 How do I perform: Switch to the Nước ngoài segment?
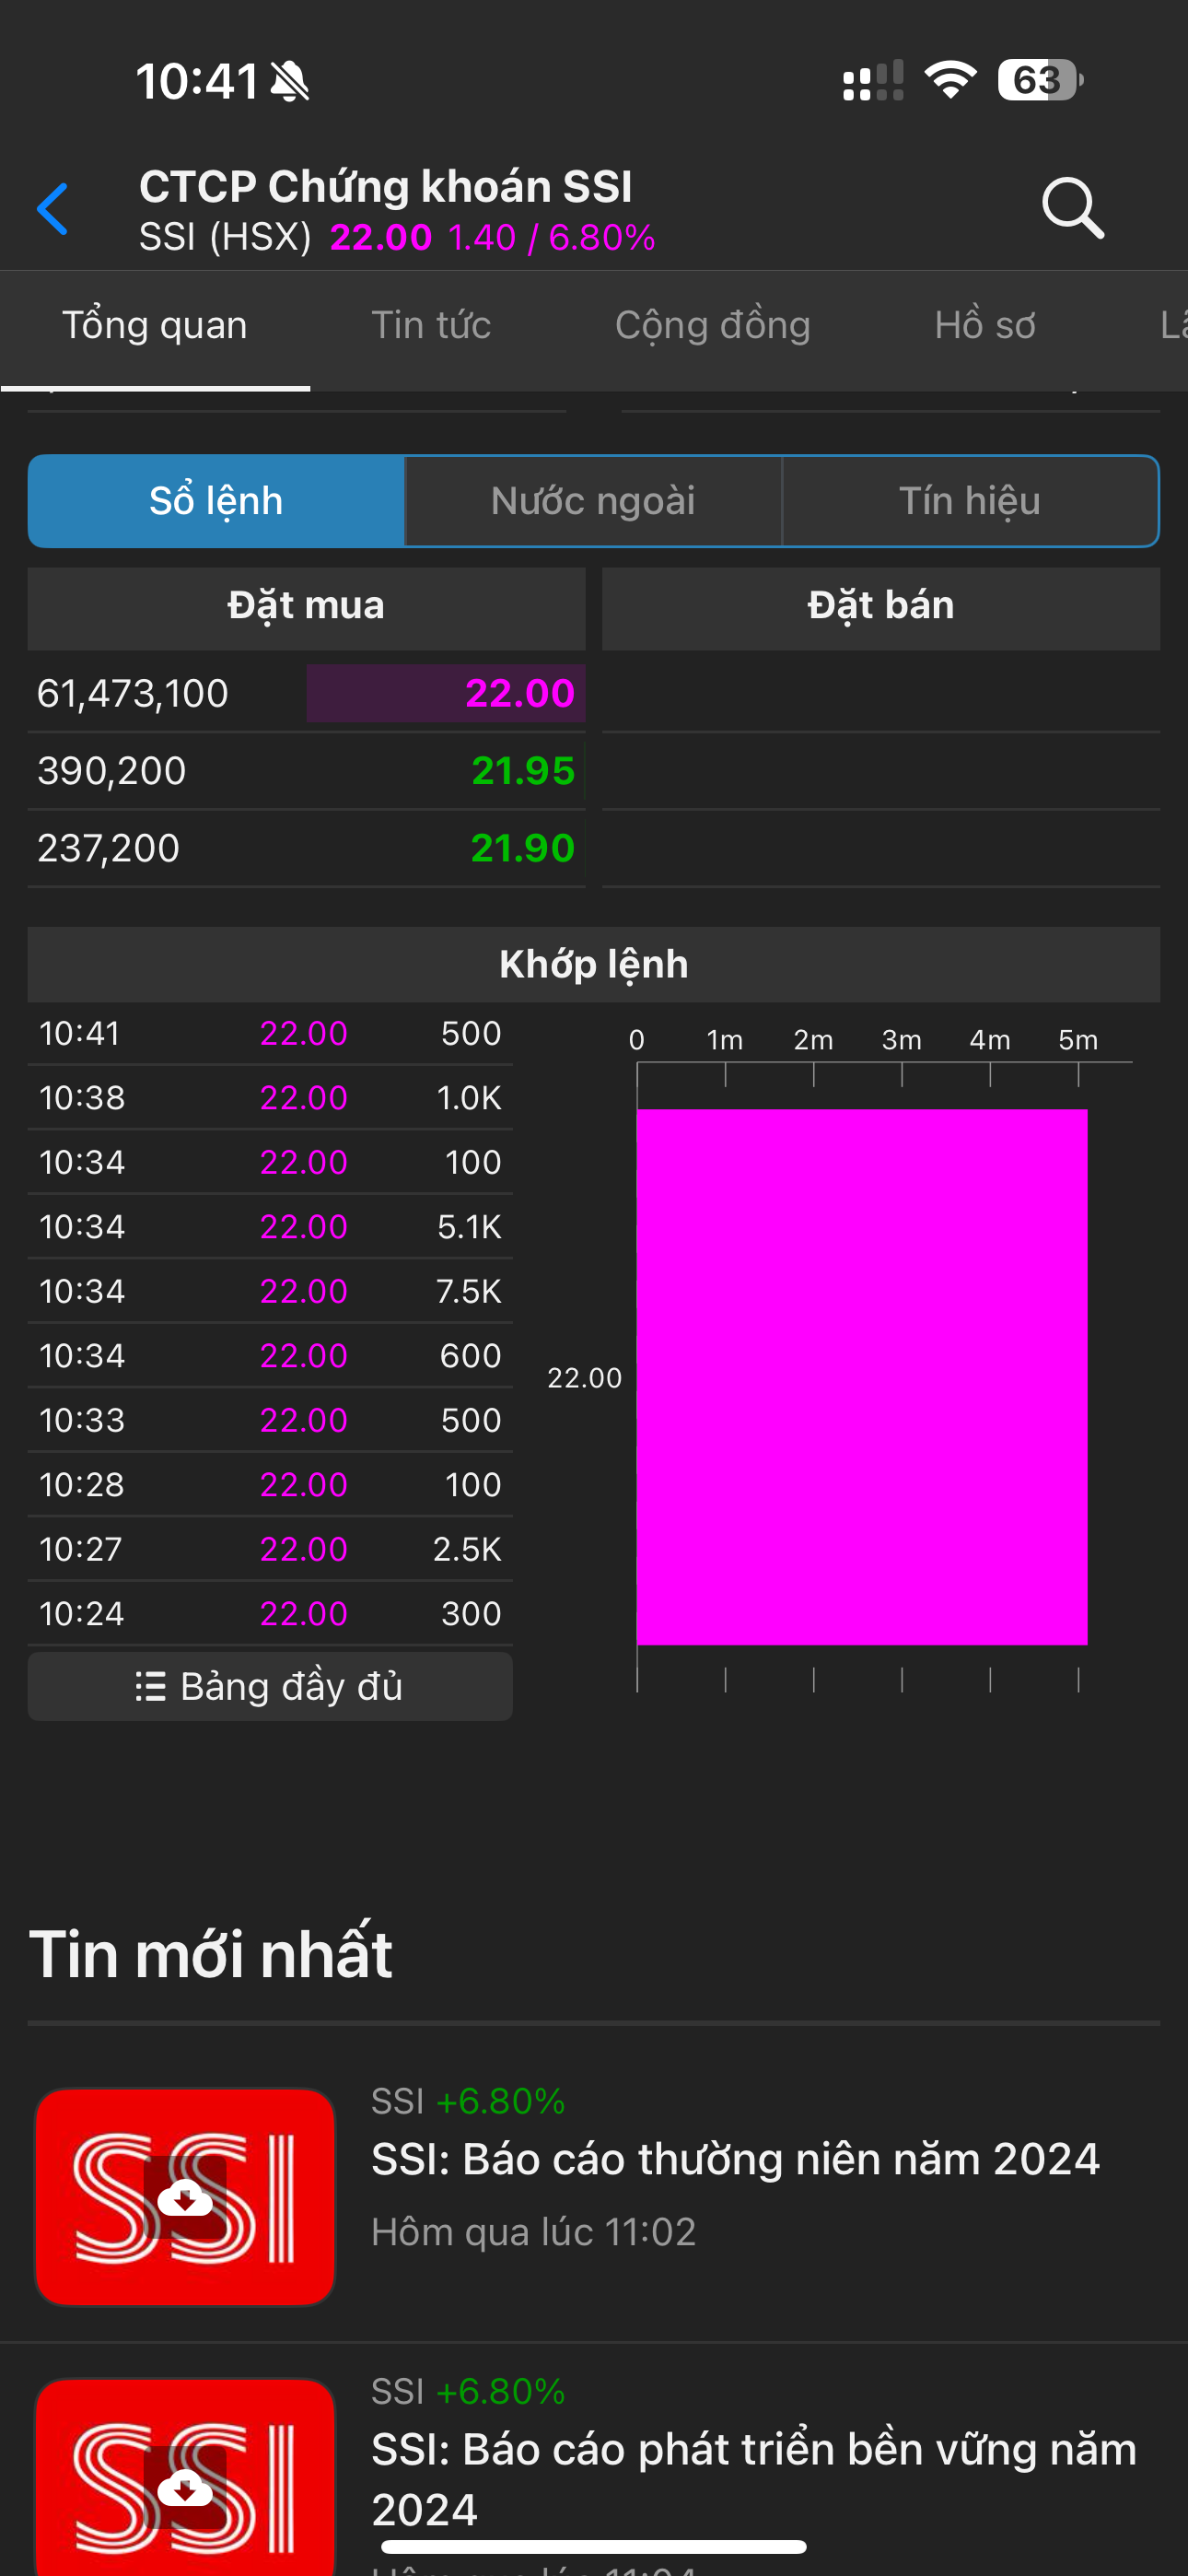pyautogui.click(x=593, y=501)
